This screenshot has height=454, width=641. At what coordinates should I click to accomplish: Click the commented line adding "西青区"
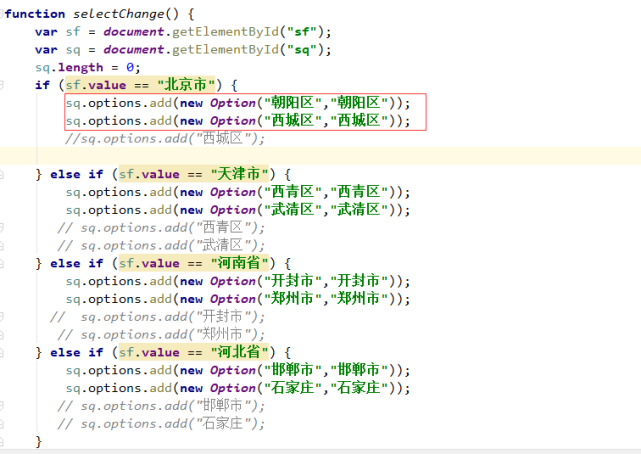(x=161, y=228)
